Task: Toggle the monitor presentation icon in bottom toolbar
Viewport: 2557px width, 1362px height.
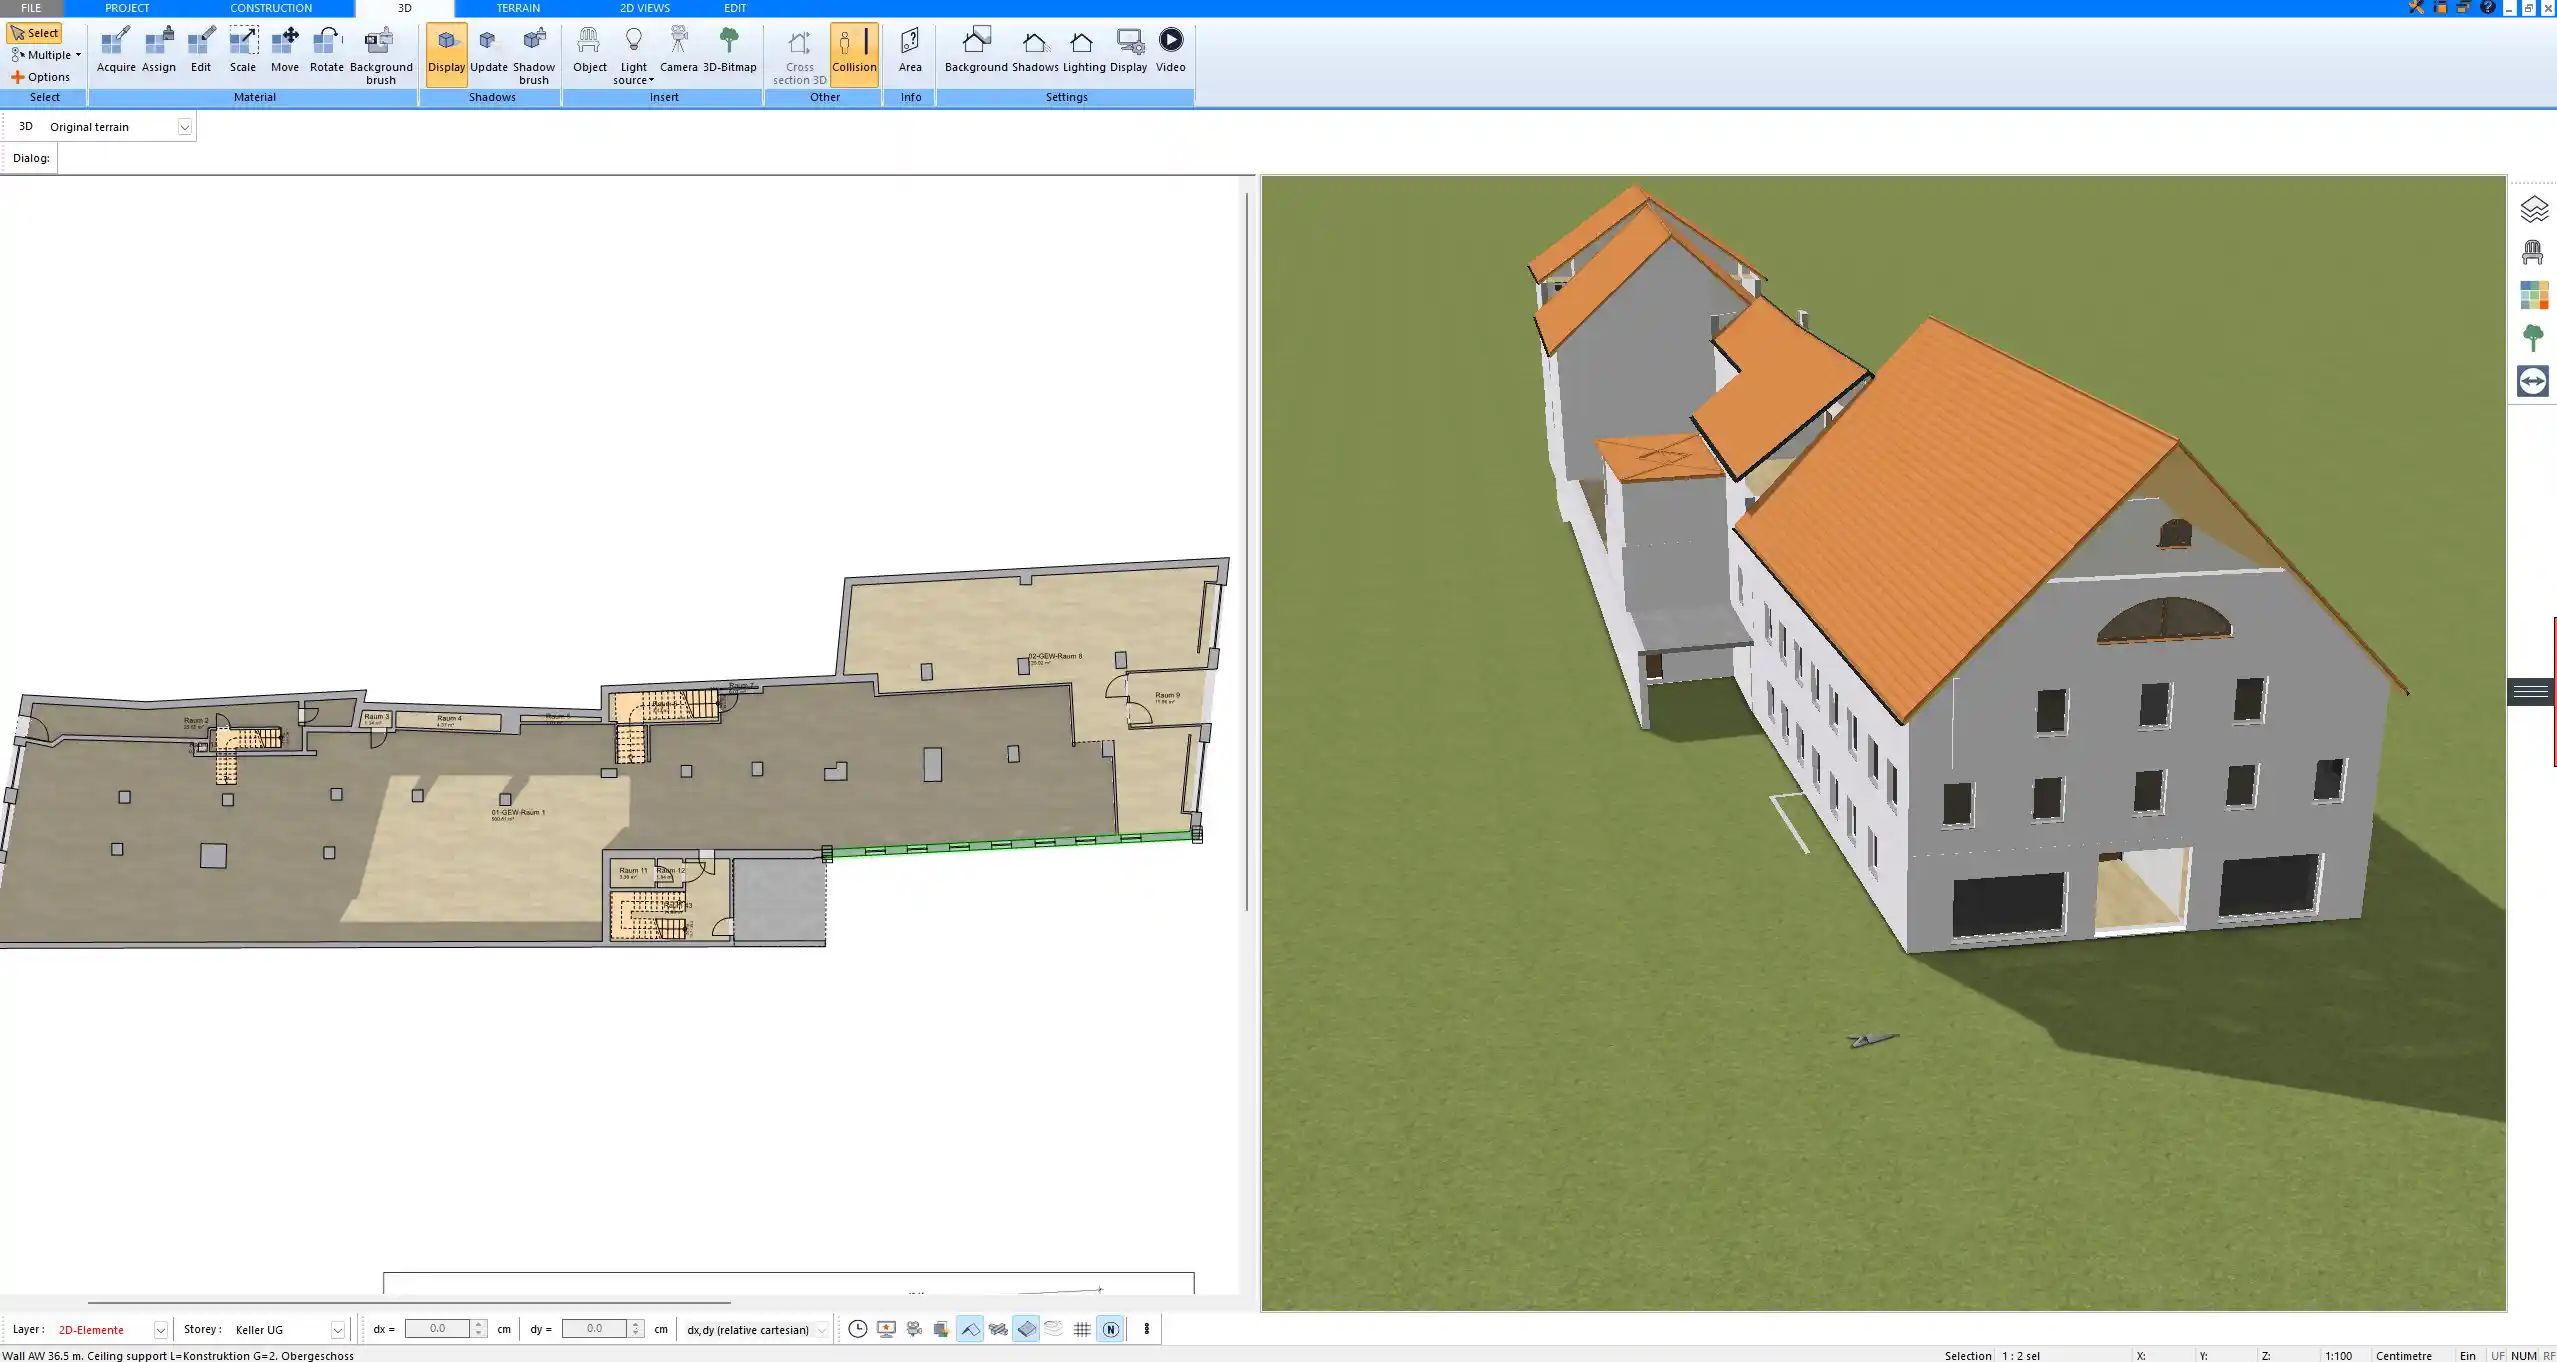Action: tap(886, 1329)
